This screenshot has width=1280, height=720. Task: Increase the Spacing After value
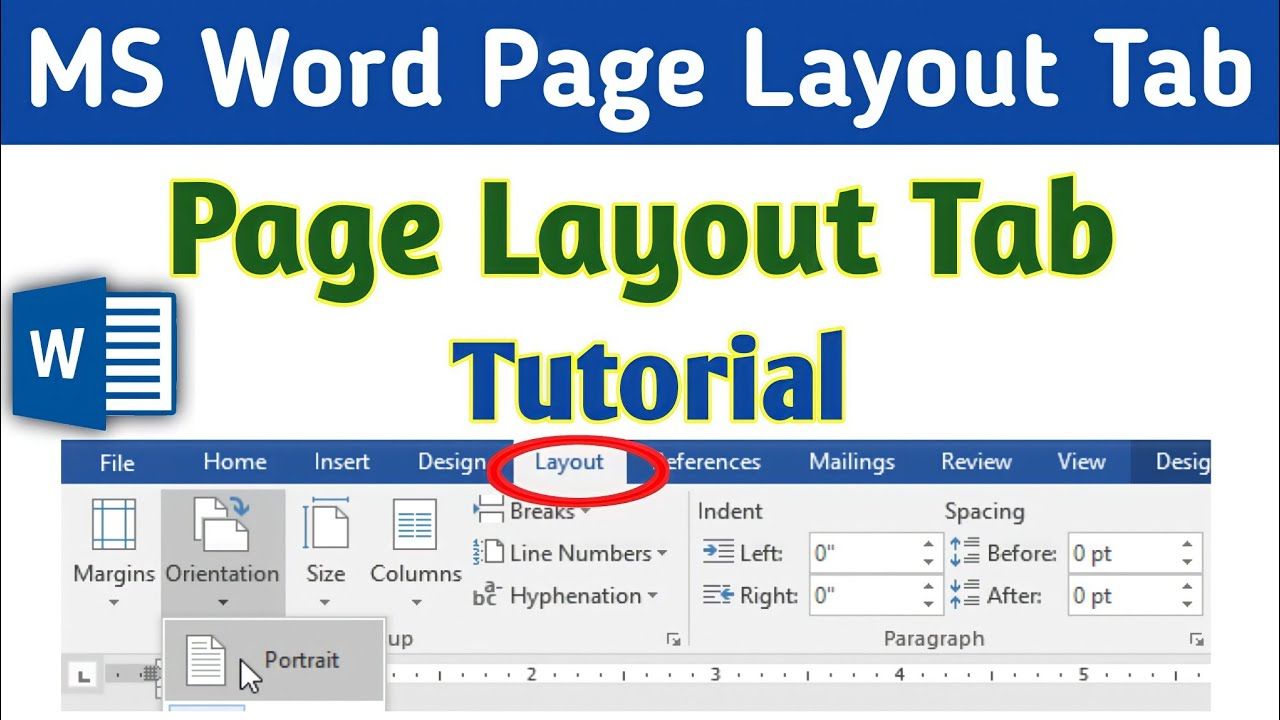click(x=1187, y=587)
